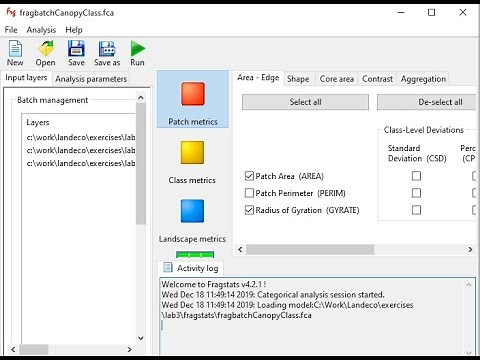Click the De-select all button
Image resolution: width=480 pixels, height=360 pixels.
pos(428,102)
